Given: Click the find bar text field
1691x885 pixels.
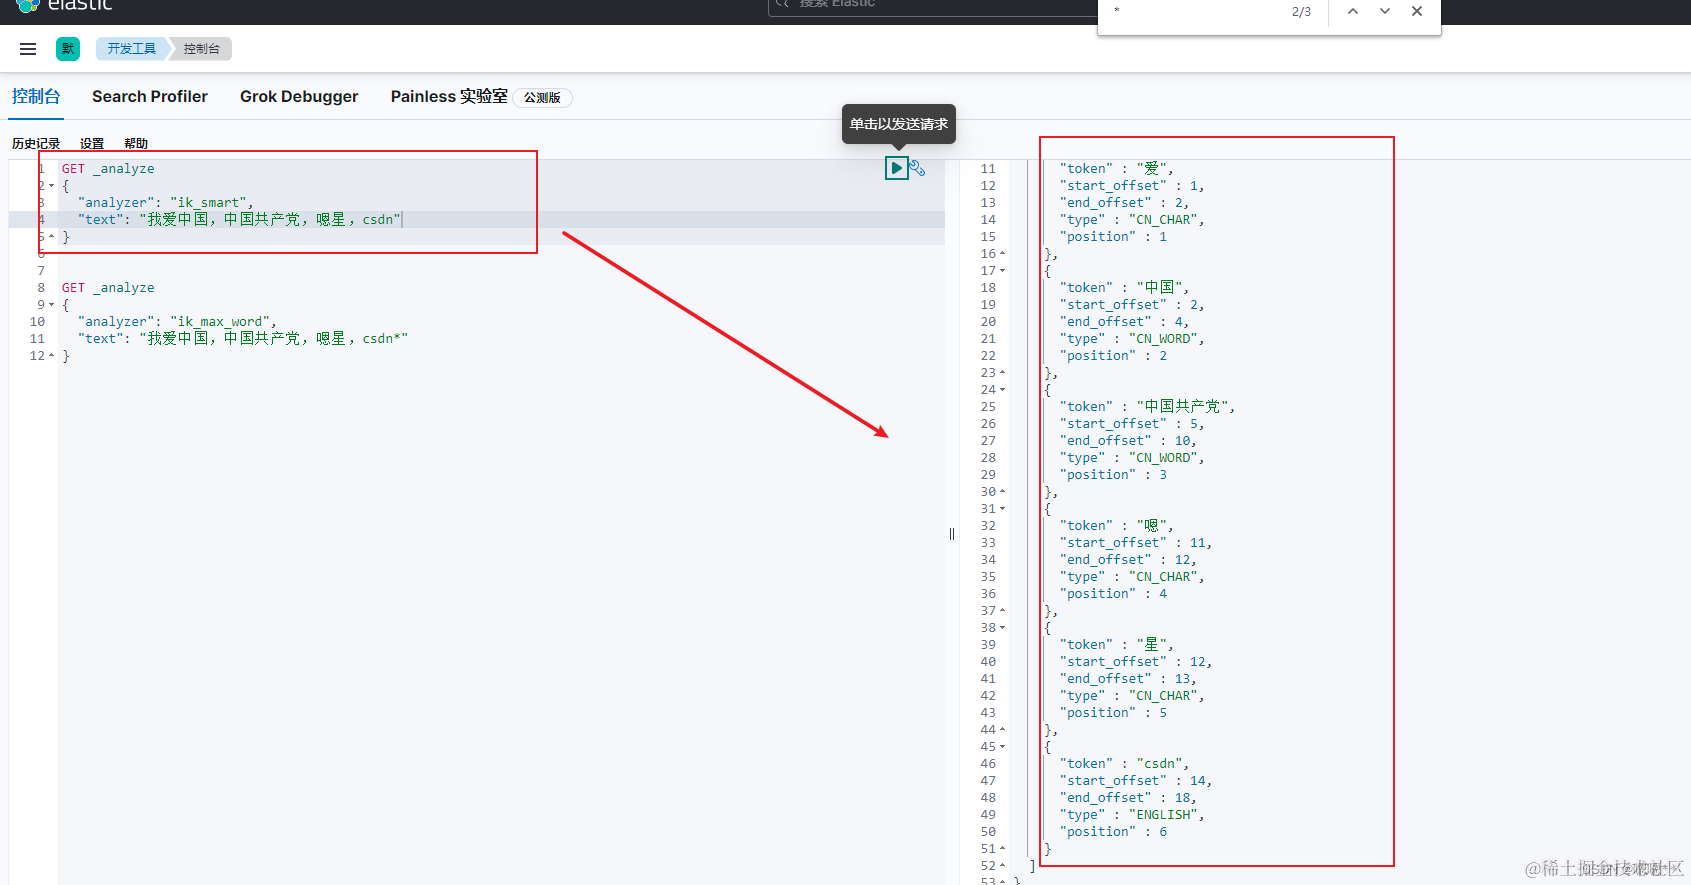Looking at the screenshot, I should point(1195,12).
